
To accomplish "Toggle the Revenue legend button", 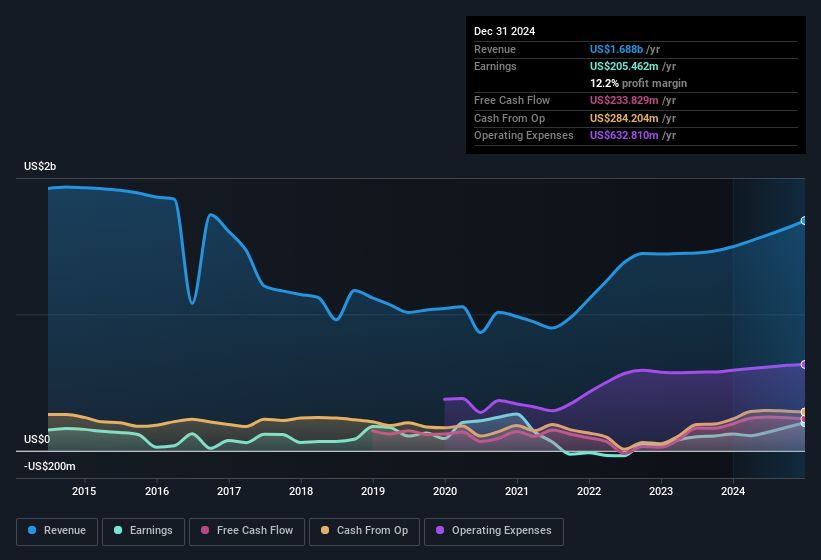I will (57, 531).
